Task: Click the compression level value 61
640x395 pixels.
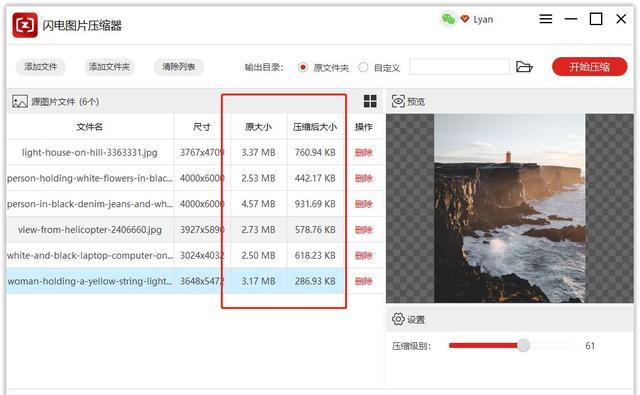Action: point(590,346)
